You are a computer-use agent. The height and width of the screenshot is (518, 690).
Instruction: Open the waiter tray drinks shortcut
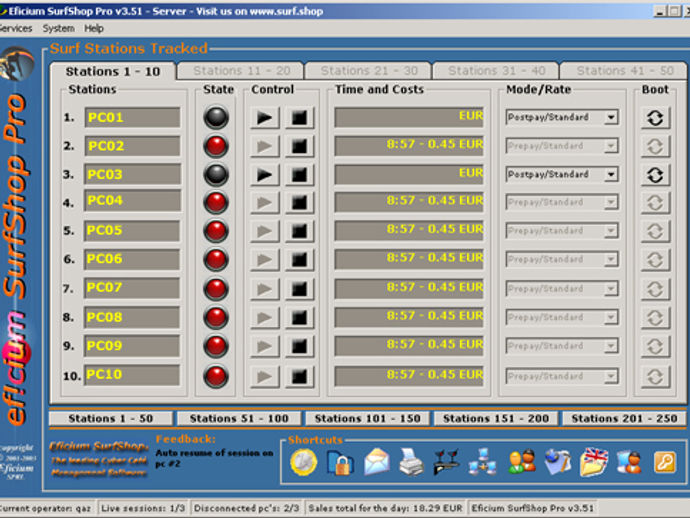446,462
